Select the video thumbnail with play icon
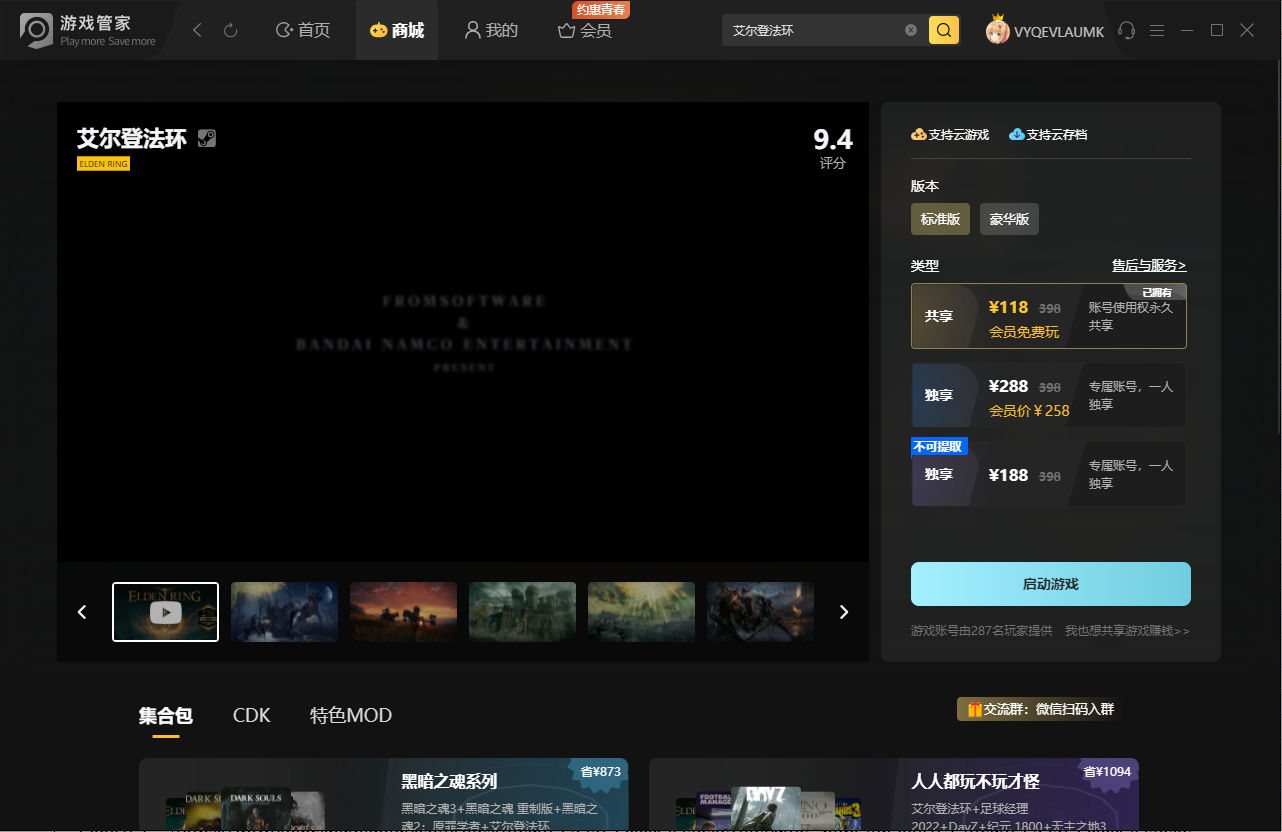Screen dimensions: 1282x832 pyautogui.click(x=165, y=612)
